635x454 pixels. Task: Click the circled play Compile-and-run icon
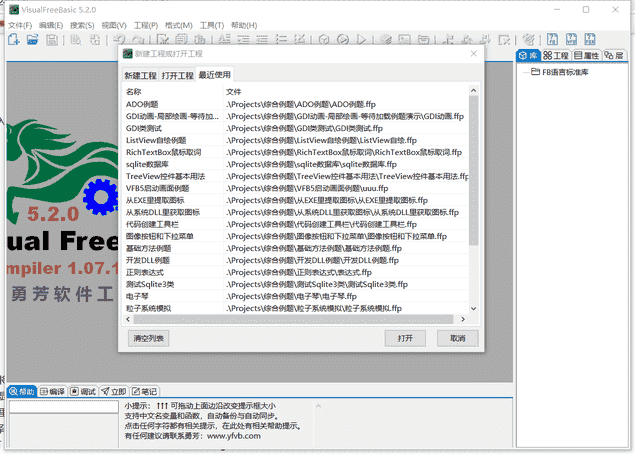(343, 39)
